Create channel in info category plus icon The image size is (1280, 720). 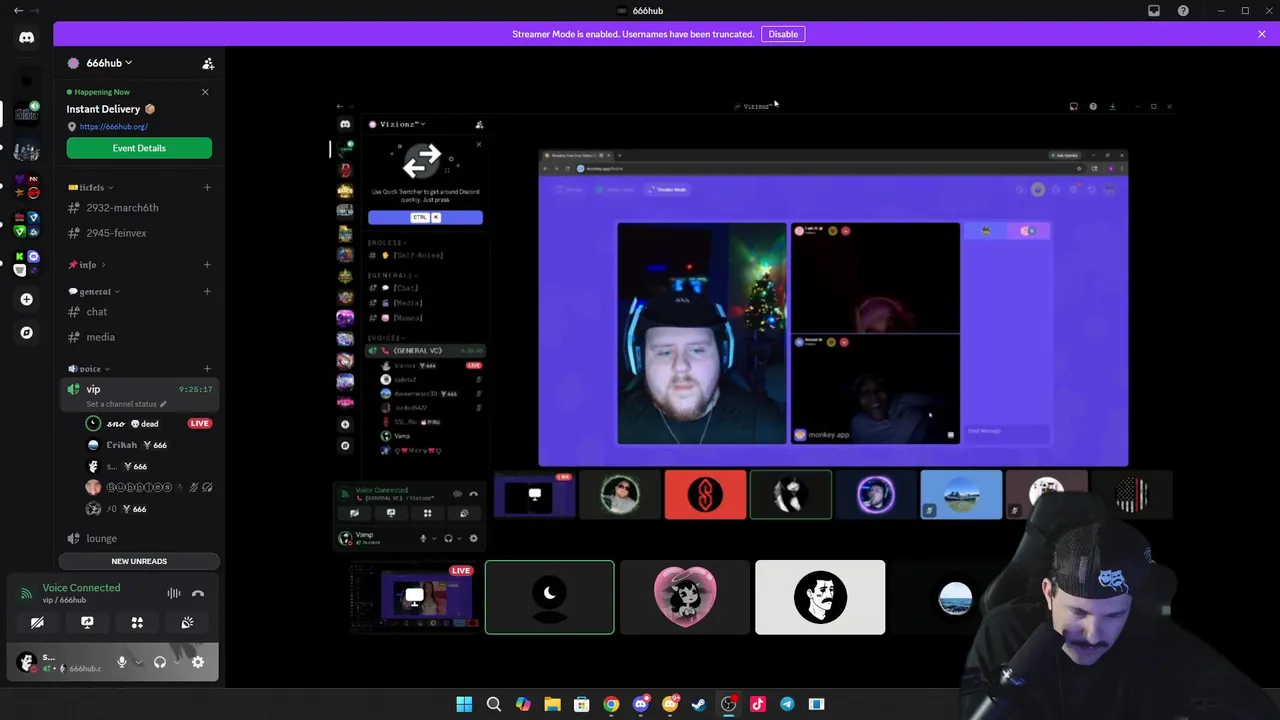207,265
